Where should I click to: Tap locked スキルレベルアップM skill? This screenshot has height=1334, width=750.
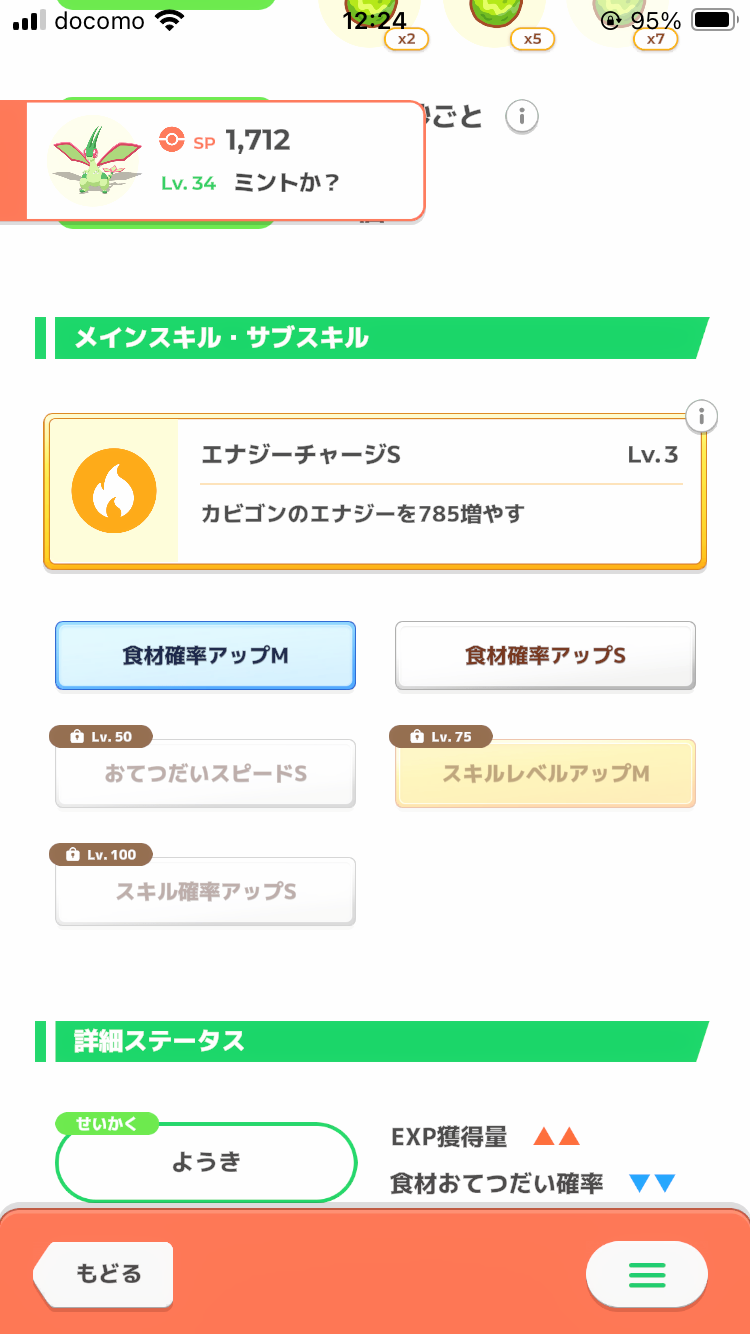(x=545, y=774)
